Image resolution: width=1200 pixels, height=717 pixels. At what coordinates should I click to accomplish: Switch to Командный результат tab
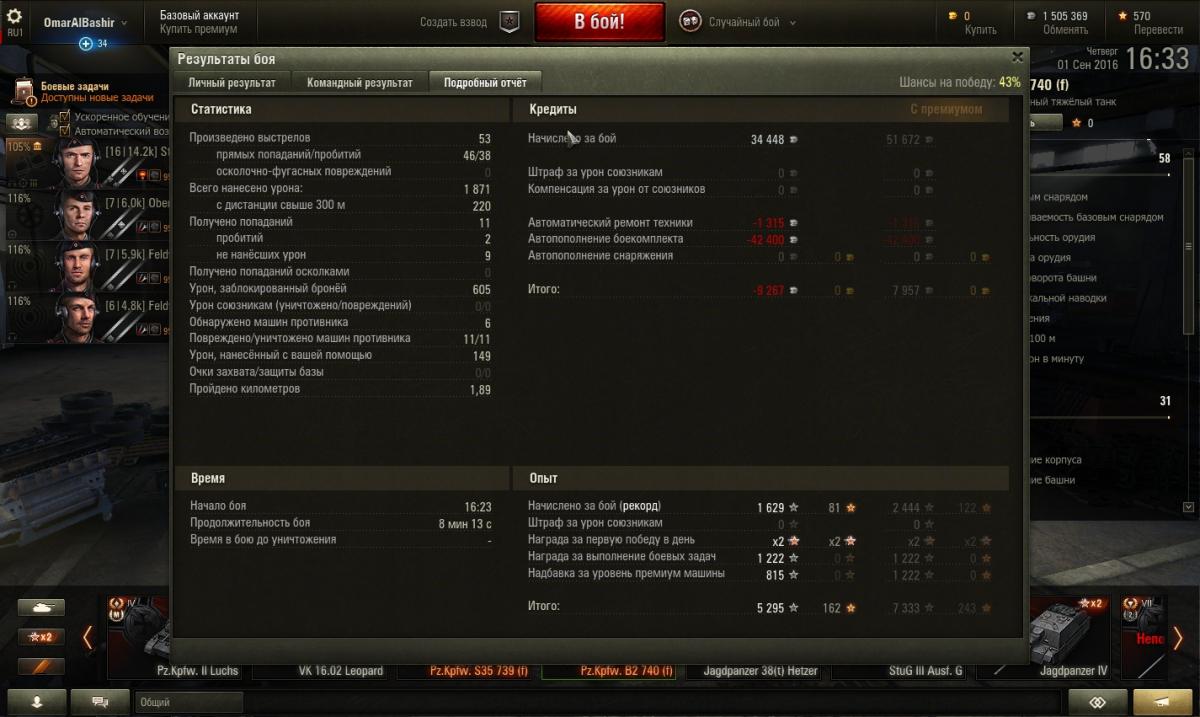359,82
